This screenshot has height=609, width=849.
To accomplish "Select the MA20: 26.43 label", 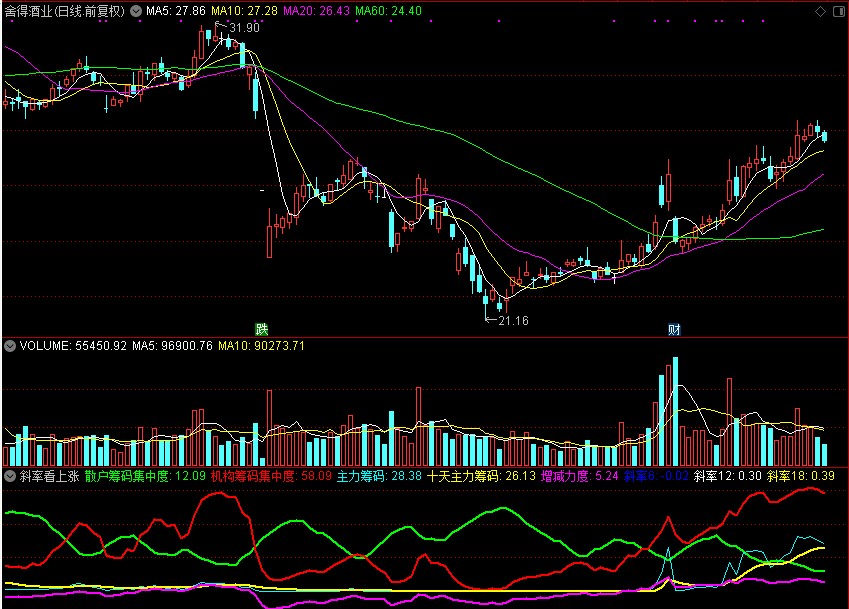I will tap(316, 11).
